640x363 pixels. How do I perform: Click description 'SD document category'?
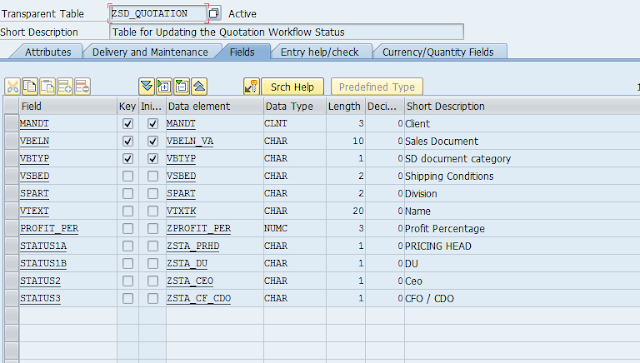click(x=458, y=158)
